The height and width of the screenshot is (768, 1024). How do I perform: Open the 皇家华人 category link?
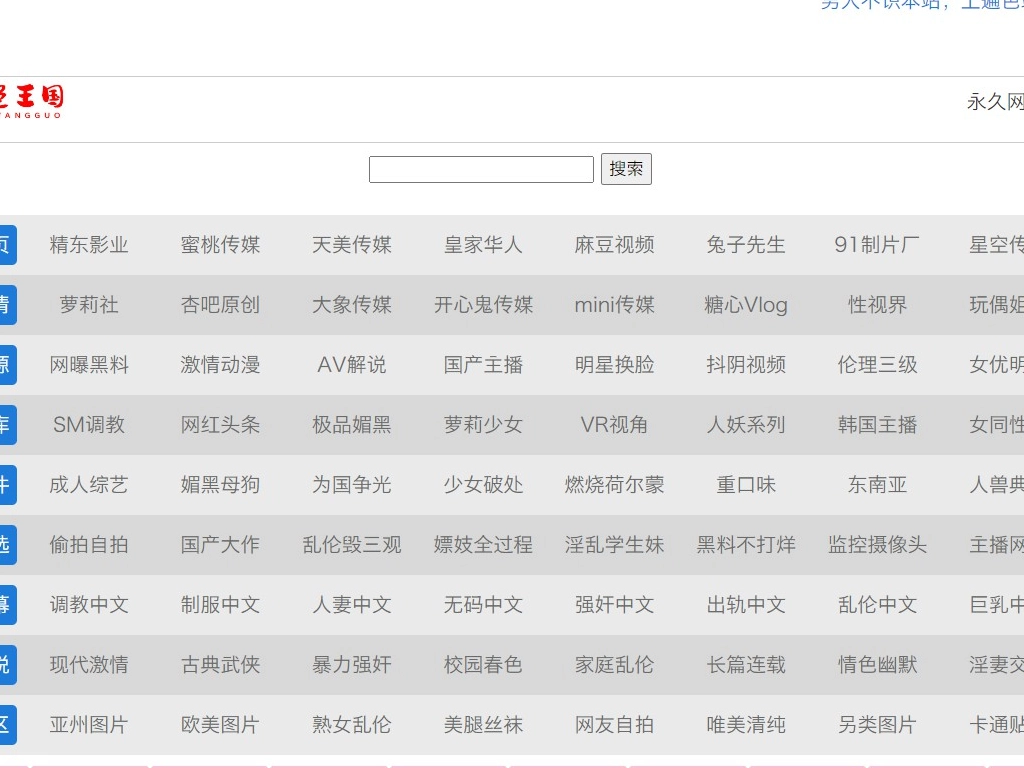pyautogui.click(x=483, y=245)
